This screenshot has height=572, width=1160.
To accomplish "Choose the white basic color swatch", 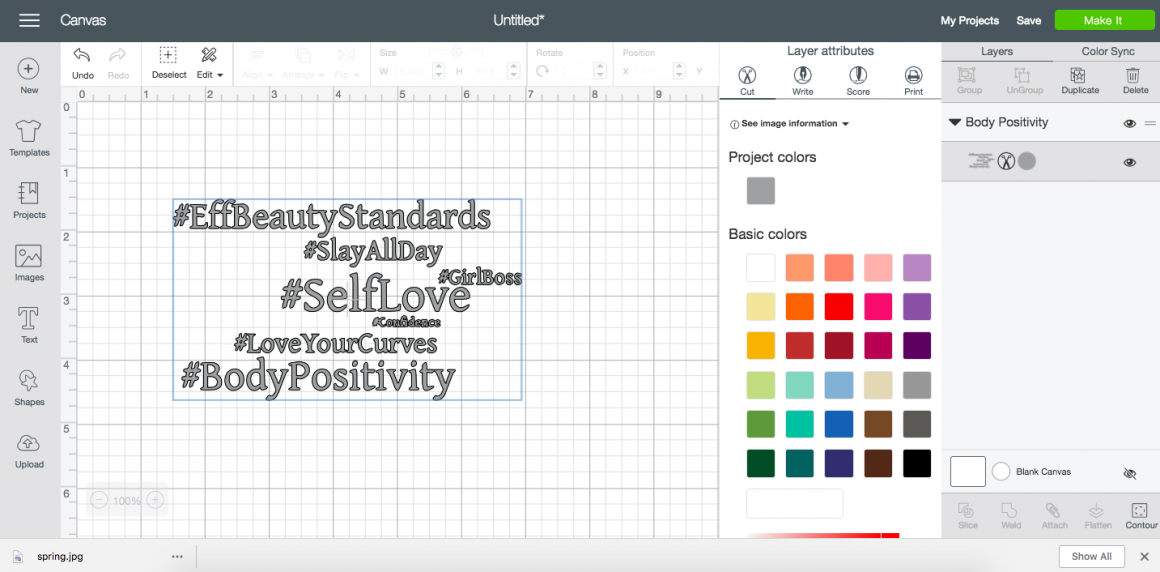I will 761,267.
